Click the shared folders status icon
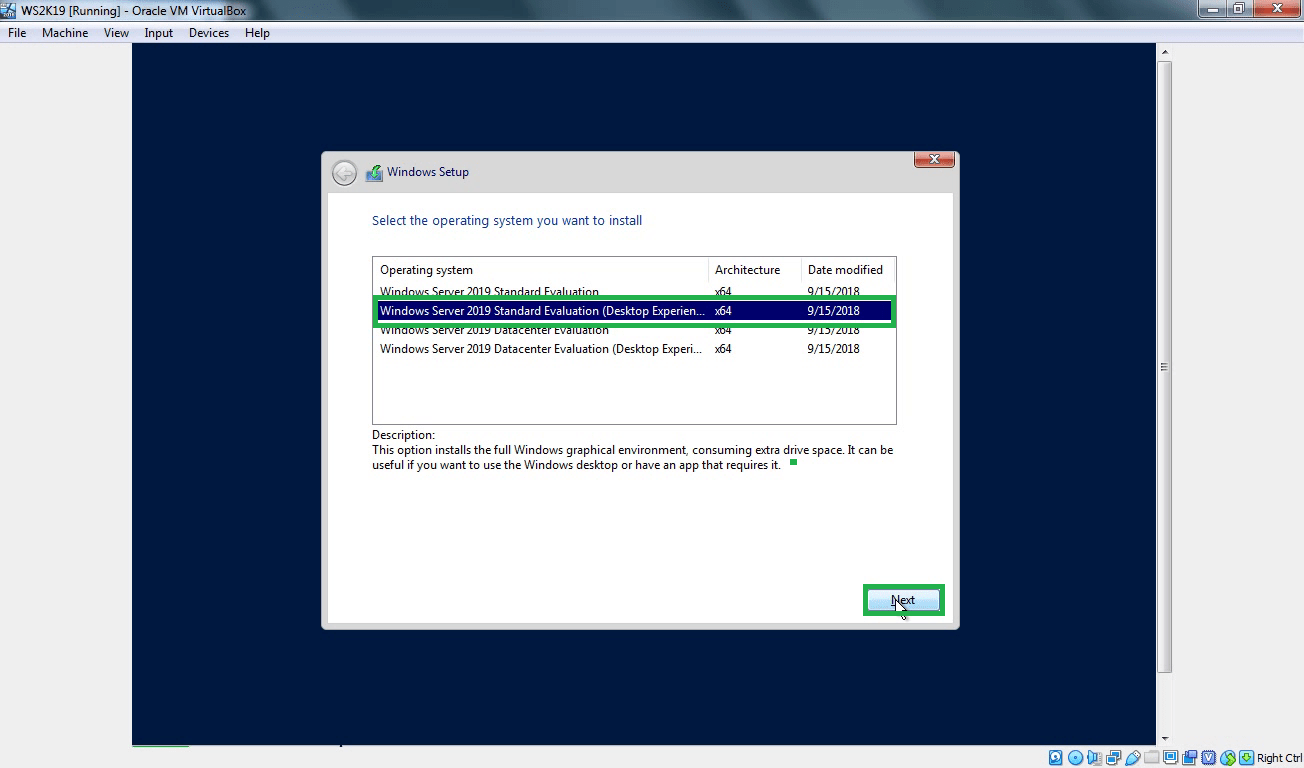Image resolution: width=1304 pixels, height=768 pixels. [x=1151, y=757]
